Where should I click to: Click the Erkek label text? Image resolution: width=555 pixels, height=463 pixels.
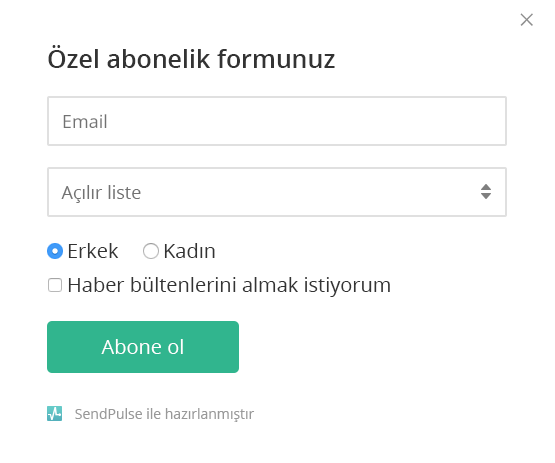point(93,251)
